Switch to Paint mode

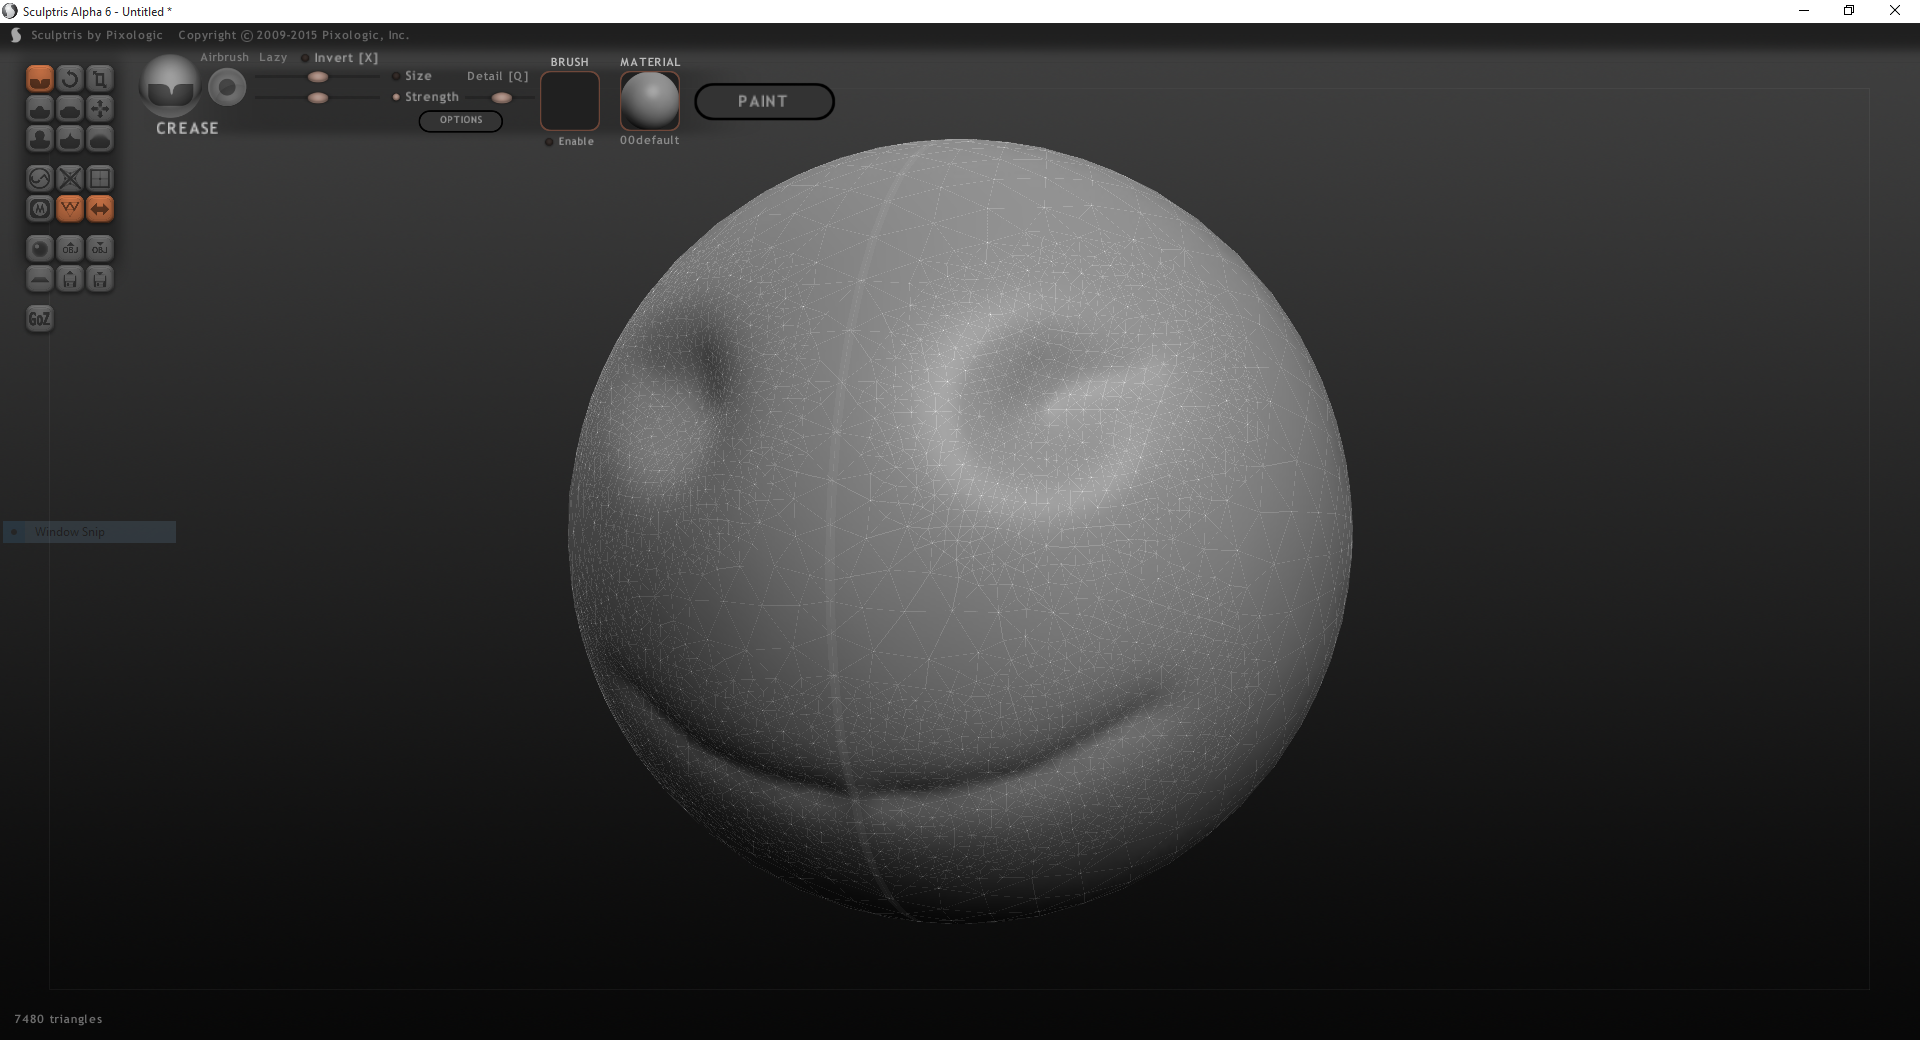coord(764,101)
